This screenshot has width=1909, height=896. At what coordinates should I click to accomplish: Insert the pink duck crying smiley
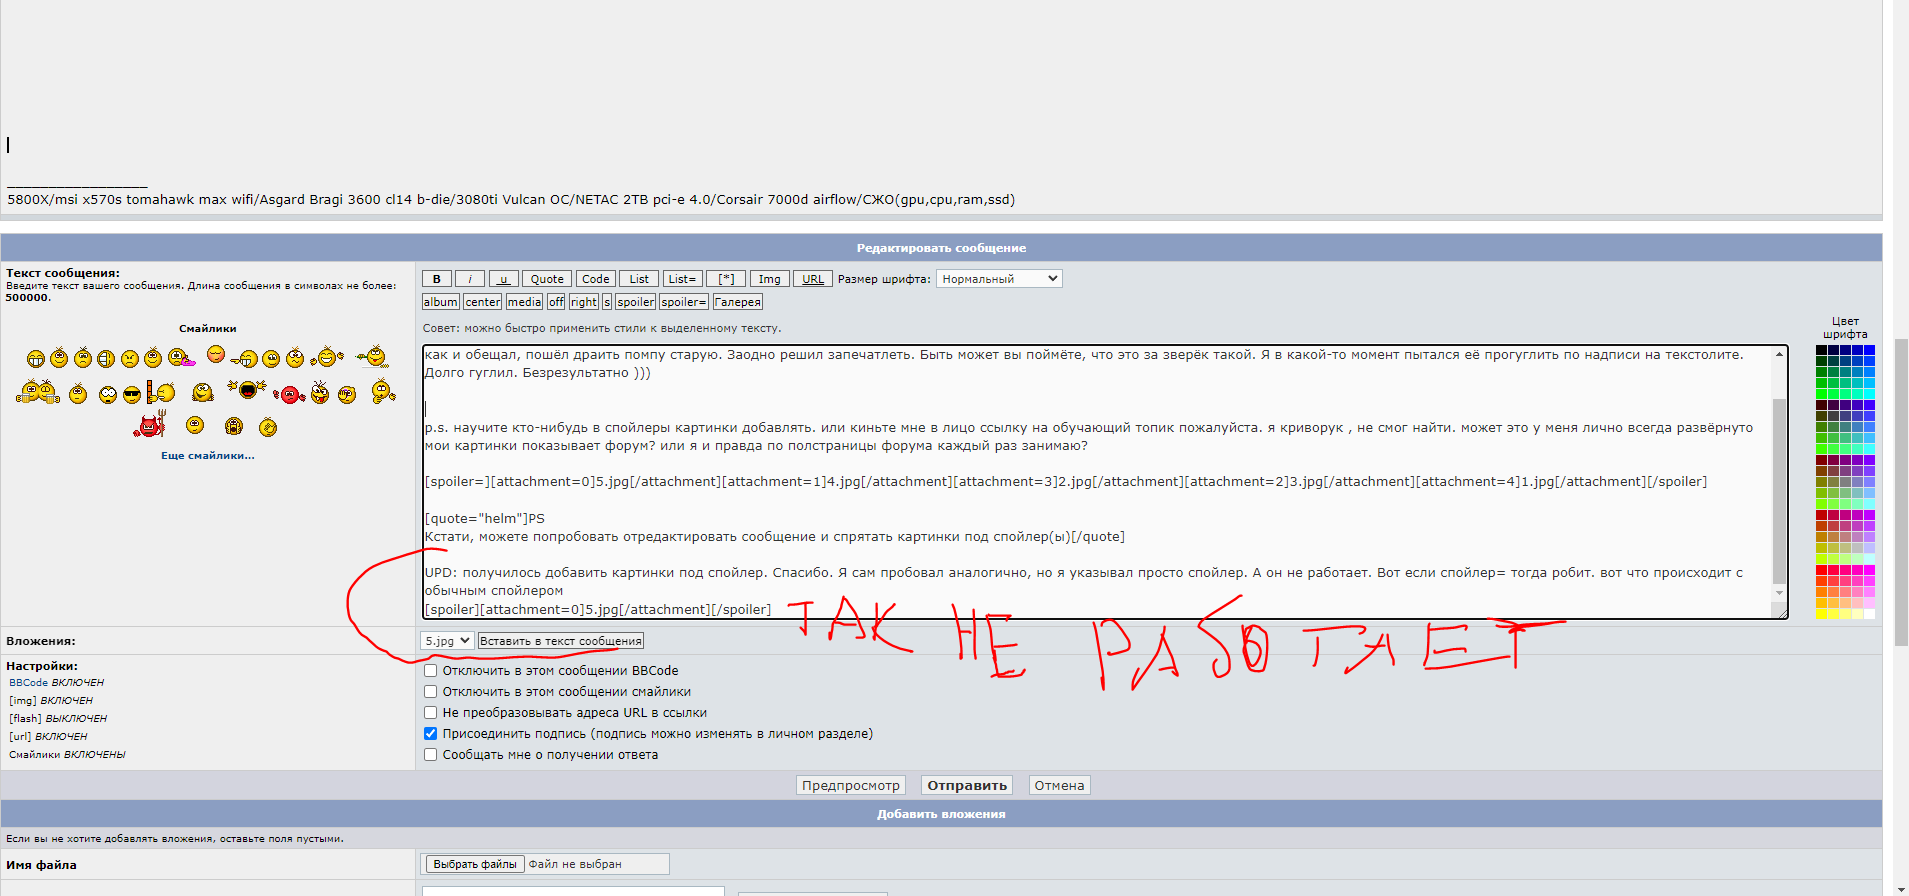(x=181, y=357)
